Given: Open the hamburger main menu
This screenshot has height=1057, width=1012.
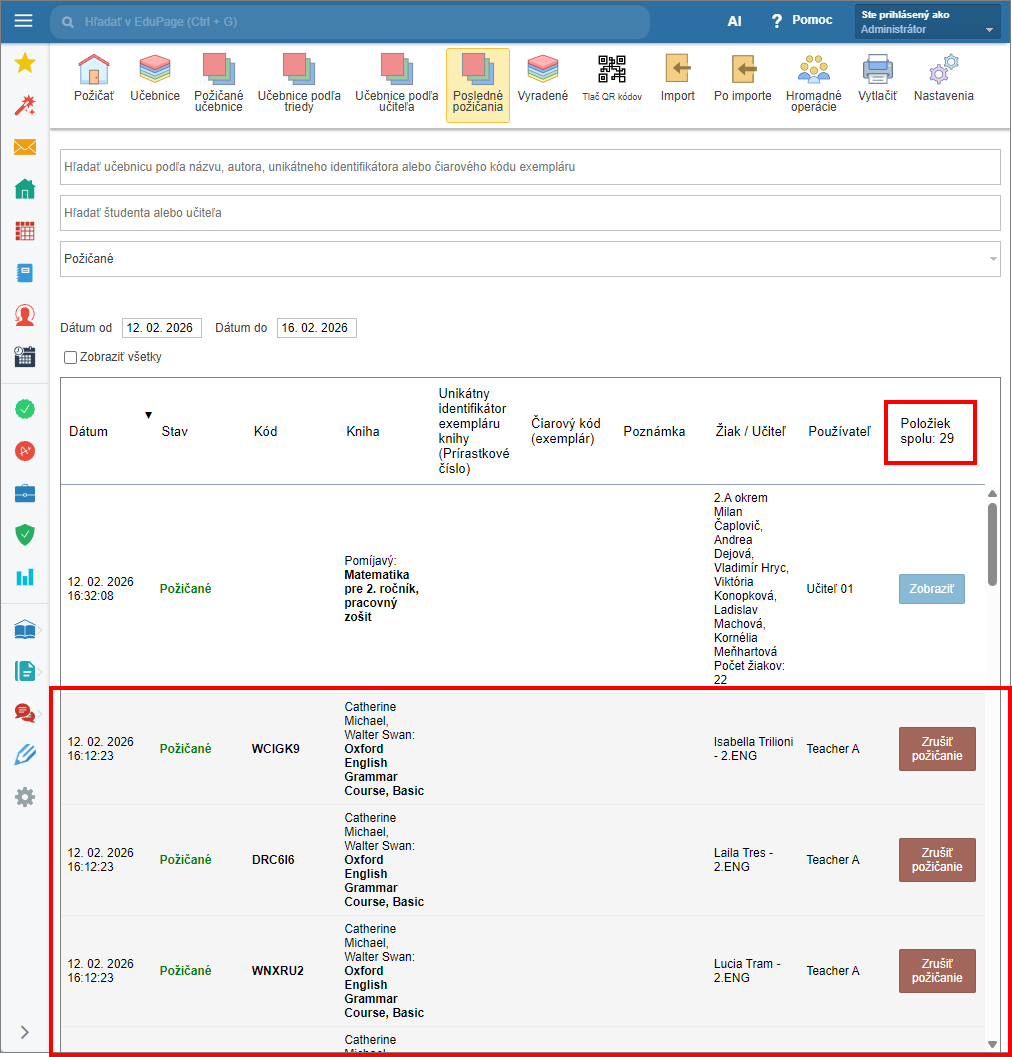Looking at the screenshot, I should click(24, 21).
